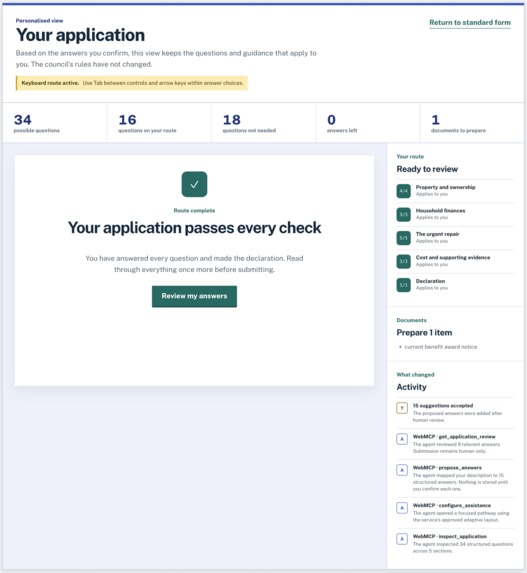
Task: Click the 1 documents to prepare stat
Action: 472,123
